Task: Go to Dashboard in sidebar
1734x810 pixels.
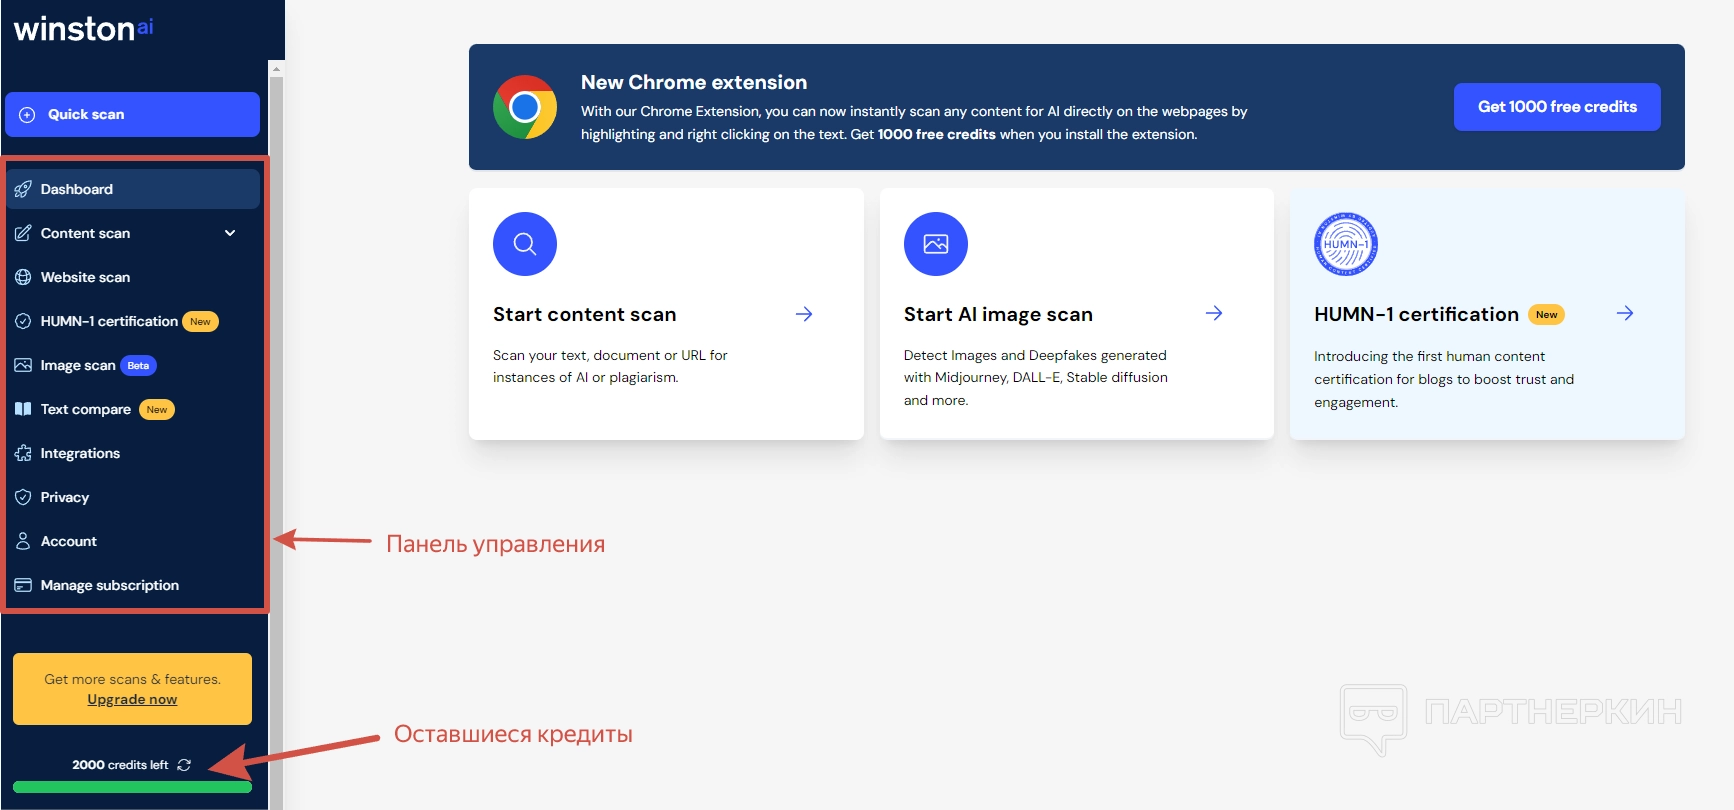Action: click(x=77, y=189)
